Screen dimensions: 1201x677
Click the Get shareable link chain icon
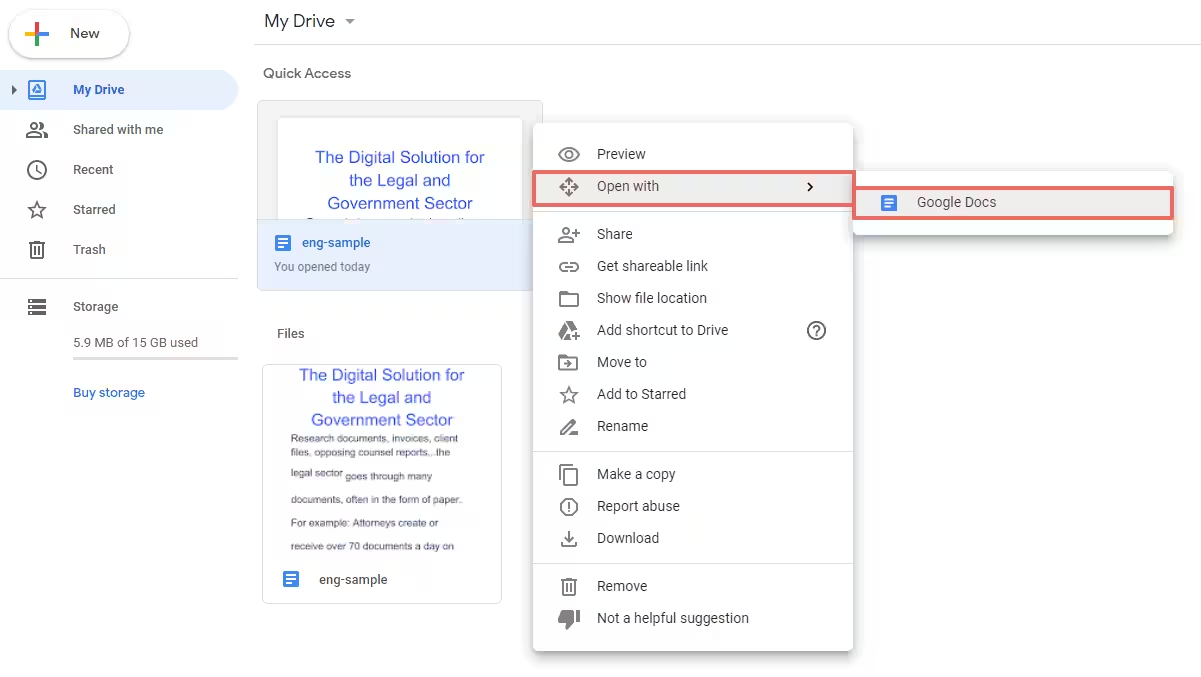point(569,266)
